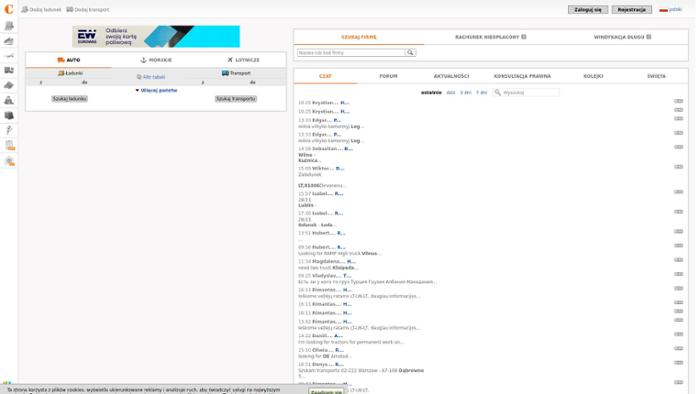Open the globe icon with orange badge

tap(9, 161)
